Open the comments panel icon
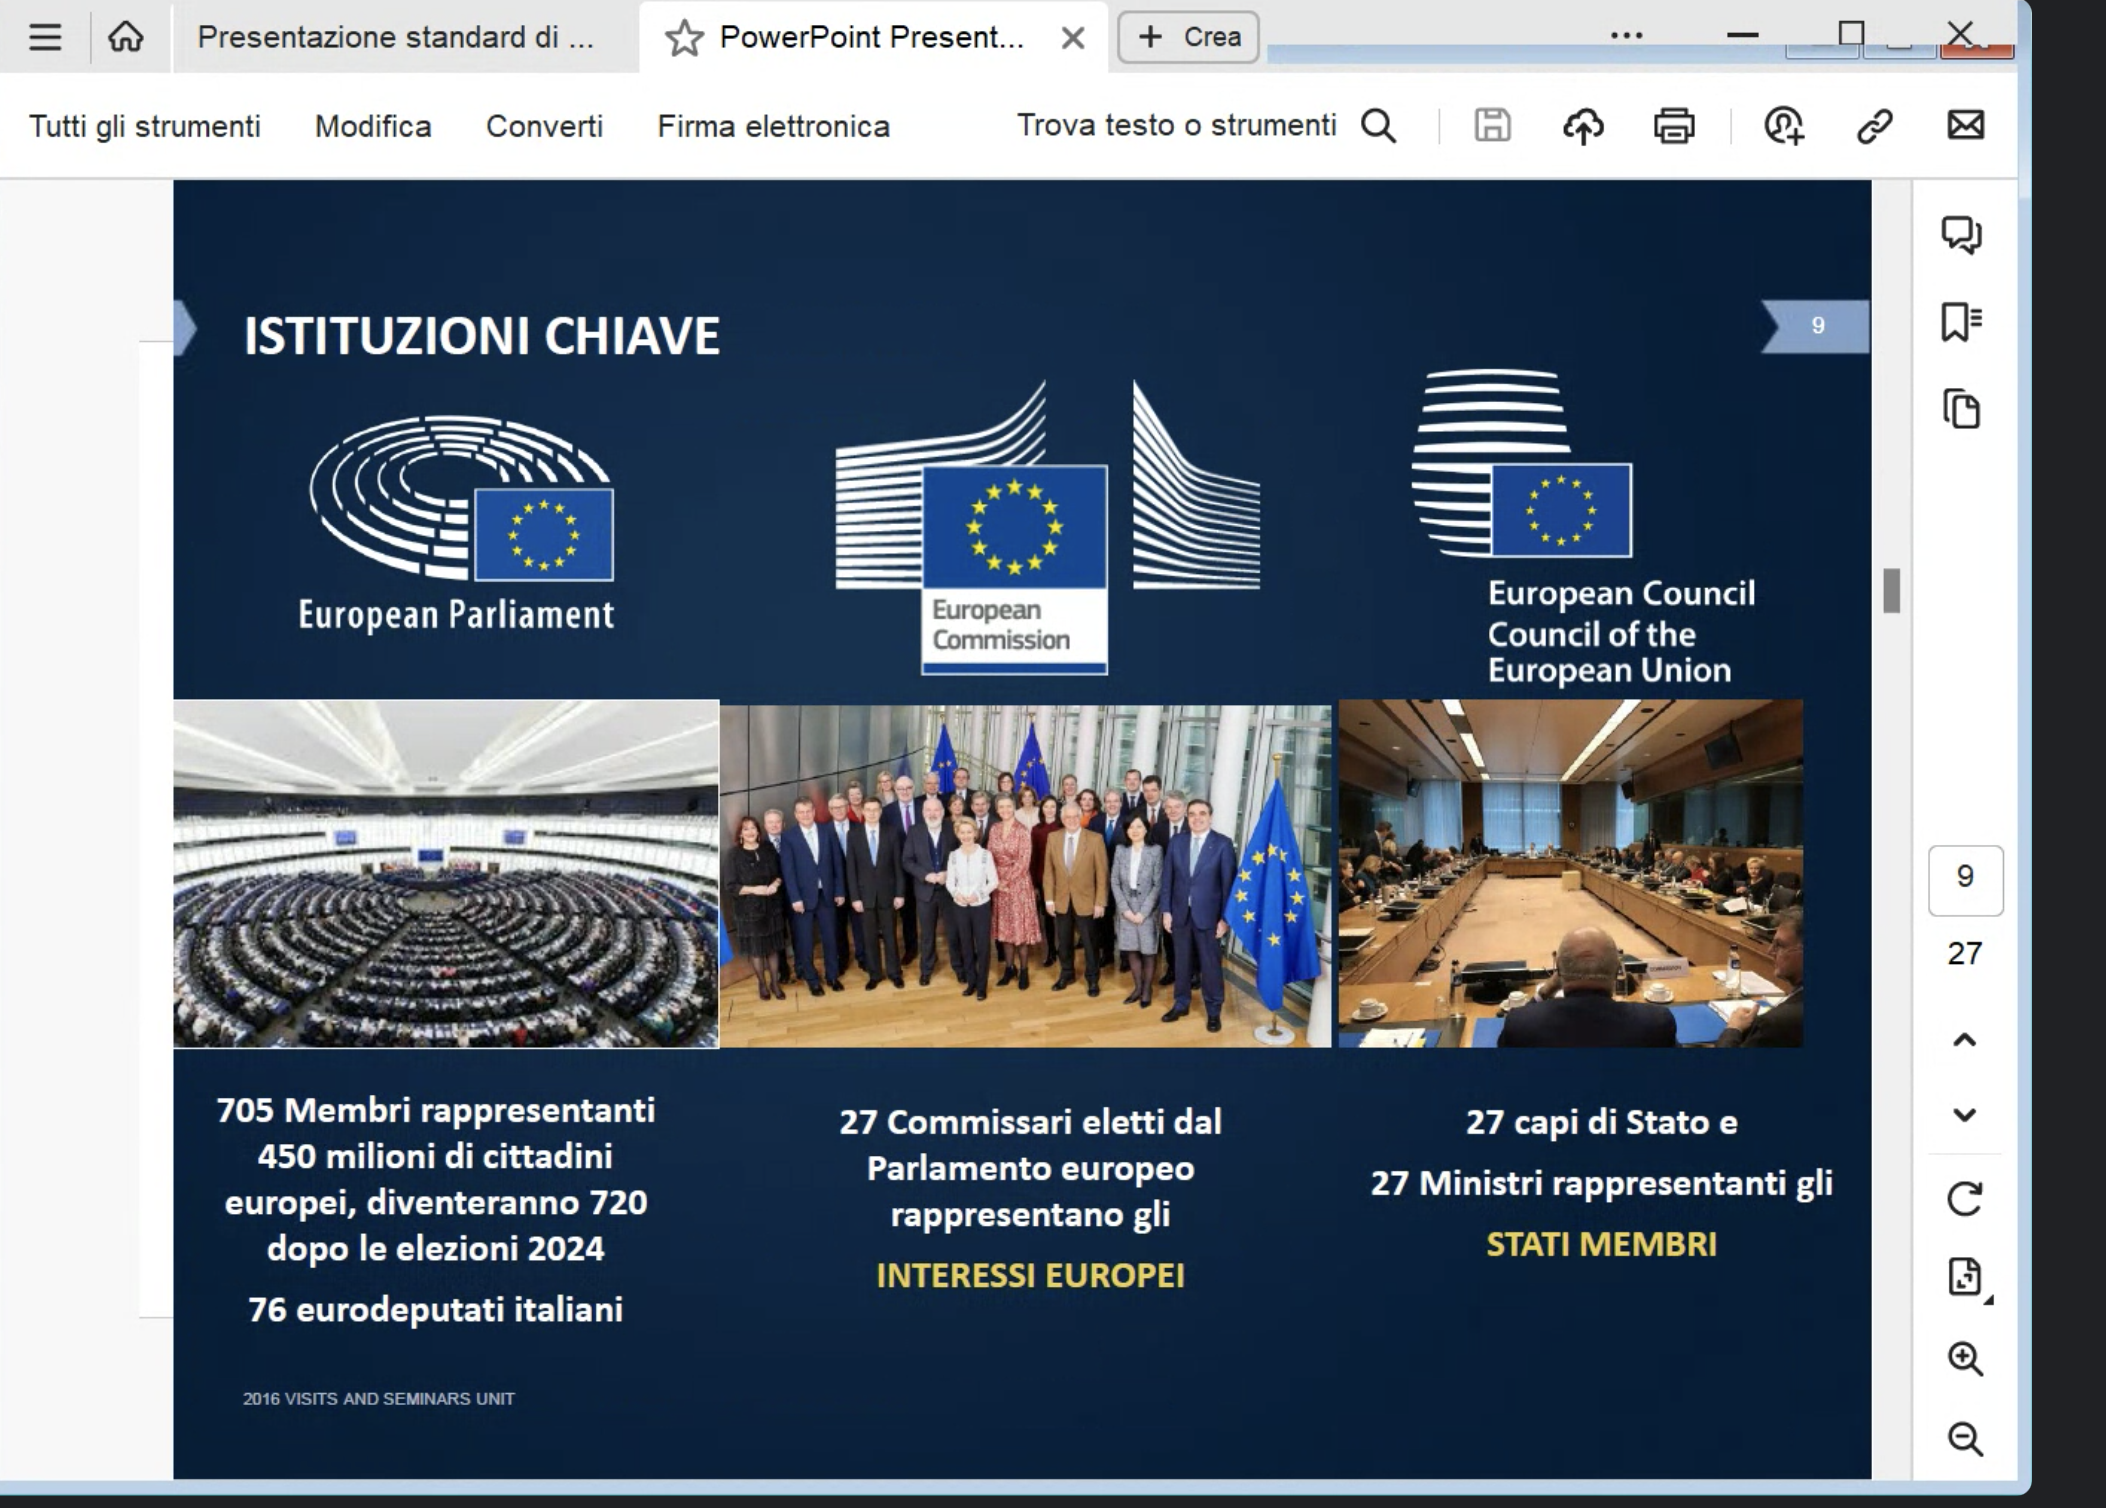The image size is (2106, 1508). pos(1962,235)
